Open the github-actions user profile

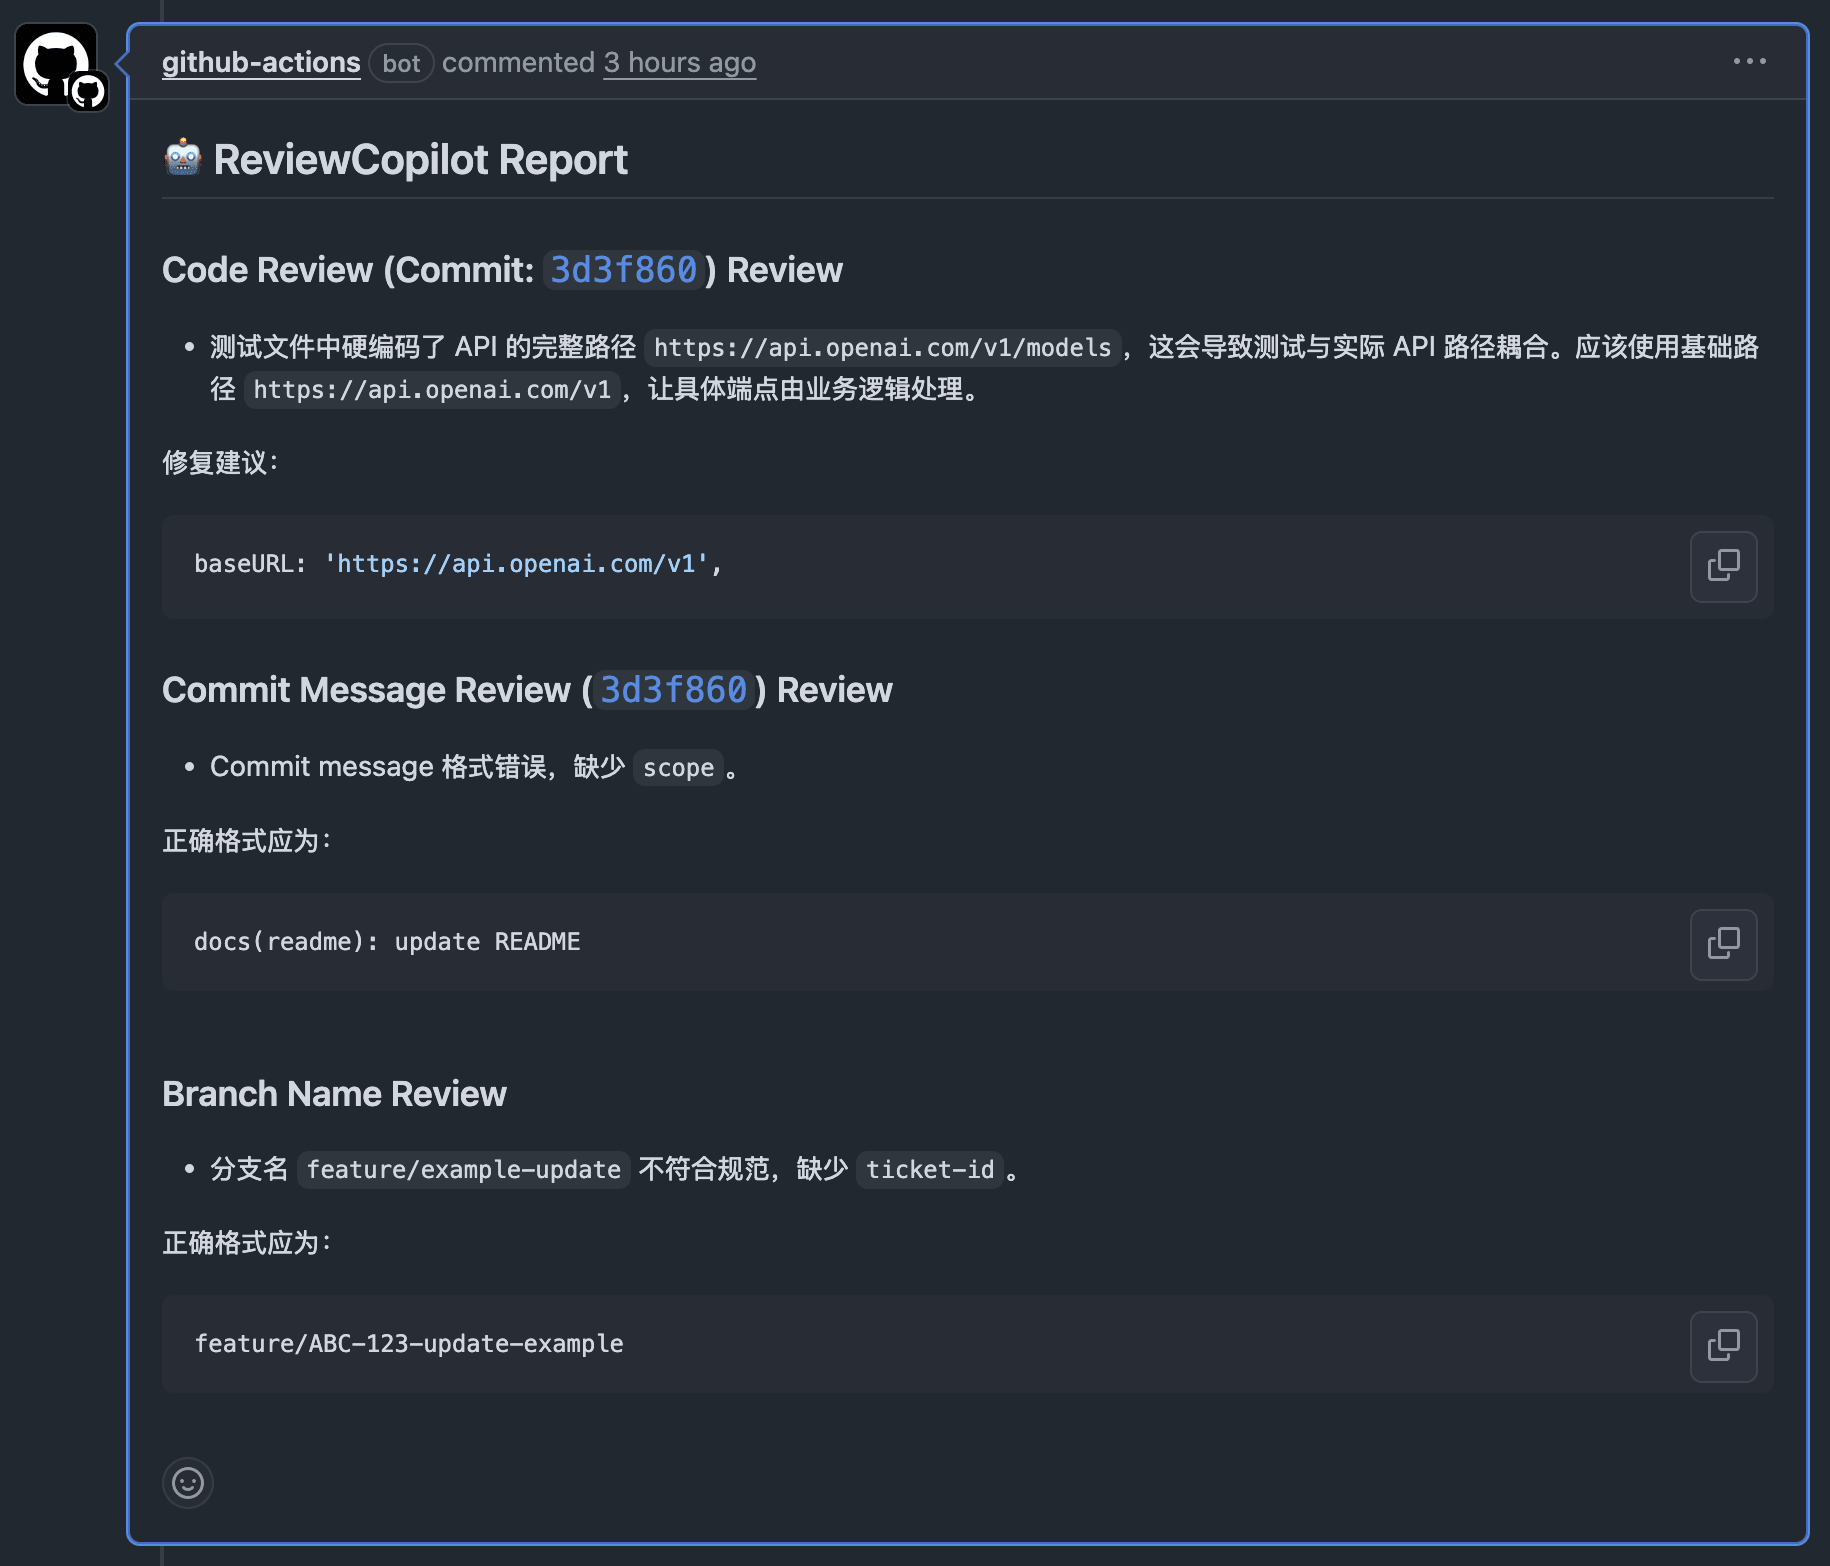(x=261, y=62)
